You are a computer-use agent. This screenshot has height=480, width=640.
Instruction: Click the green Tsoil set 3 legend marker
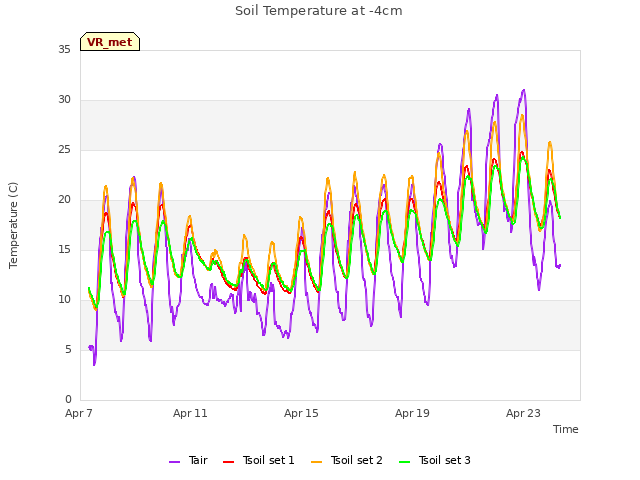[x=405, y=462]
